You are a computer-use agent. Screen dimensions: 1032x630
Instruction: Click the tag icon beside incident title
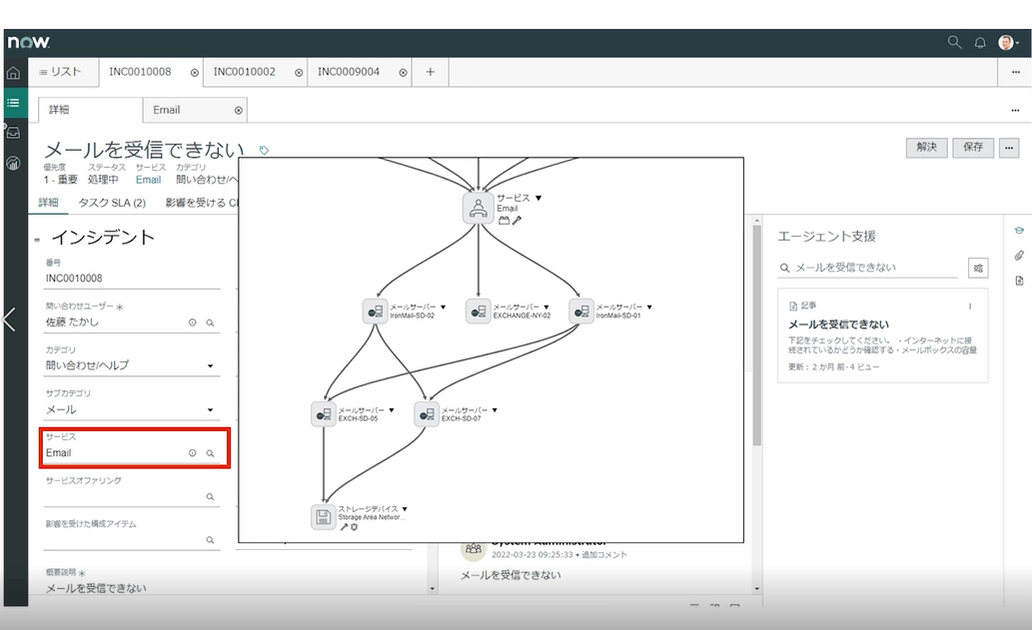[264, 151]
